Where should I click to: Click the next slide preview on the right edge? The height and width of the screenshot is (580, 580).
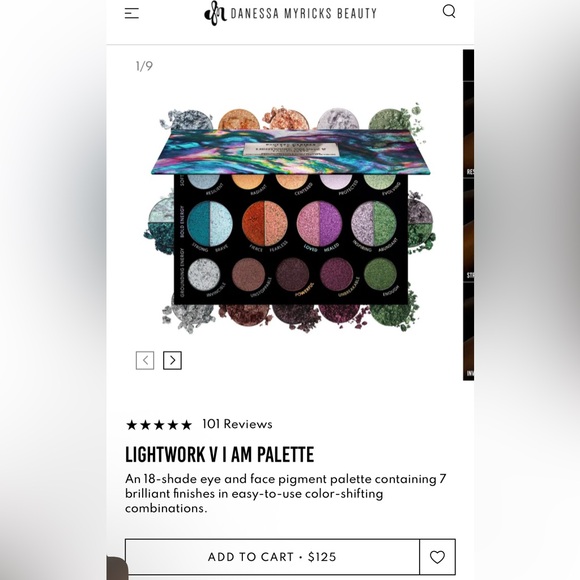click(x=468, y=215)
